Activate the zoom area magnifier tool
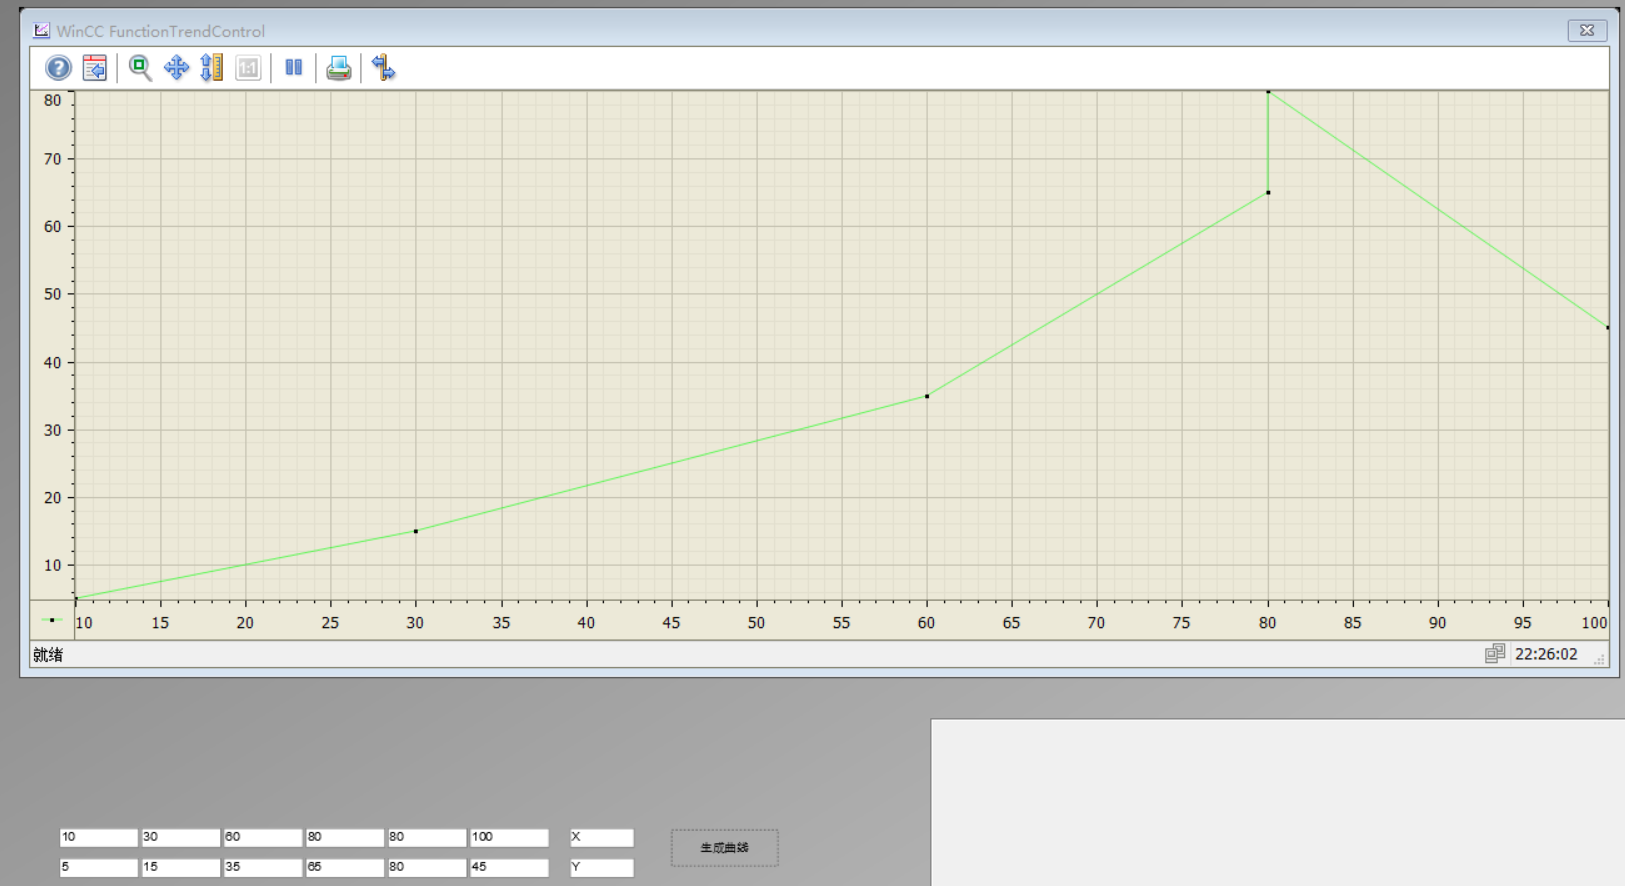Screen dimensions: 1625x886 [140, 68]
